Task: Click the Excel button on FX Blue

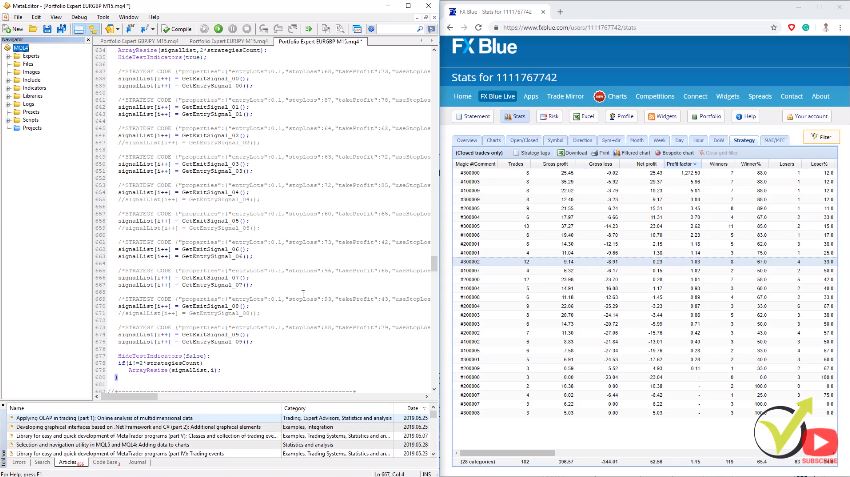Action: click(584, 116)
